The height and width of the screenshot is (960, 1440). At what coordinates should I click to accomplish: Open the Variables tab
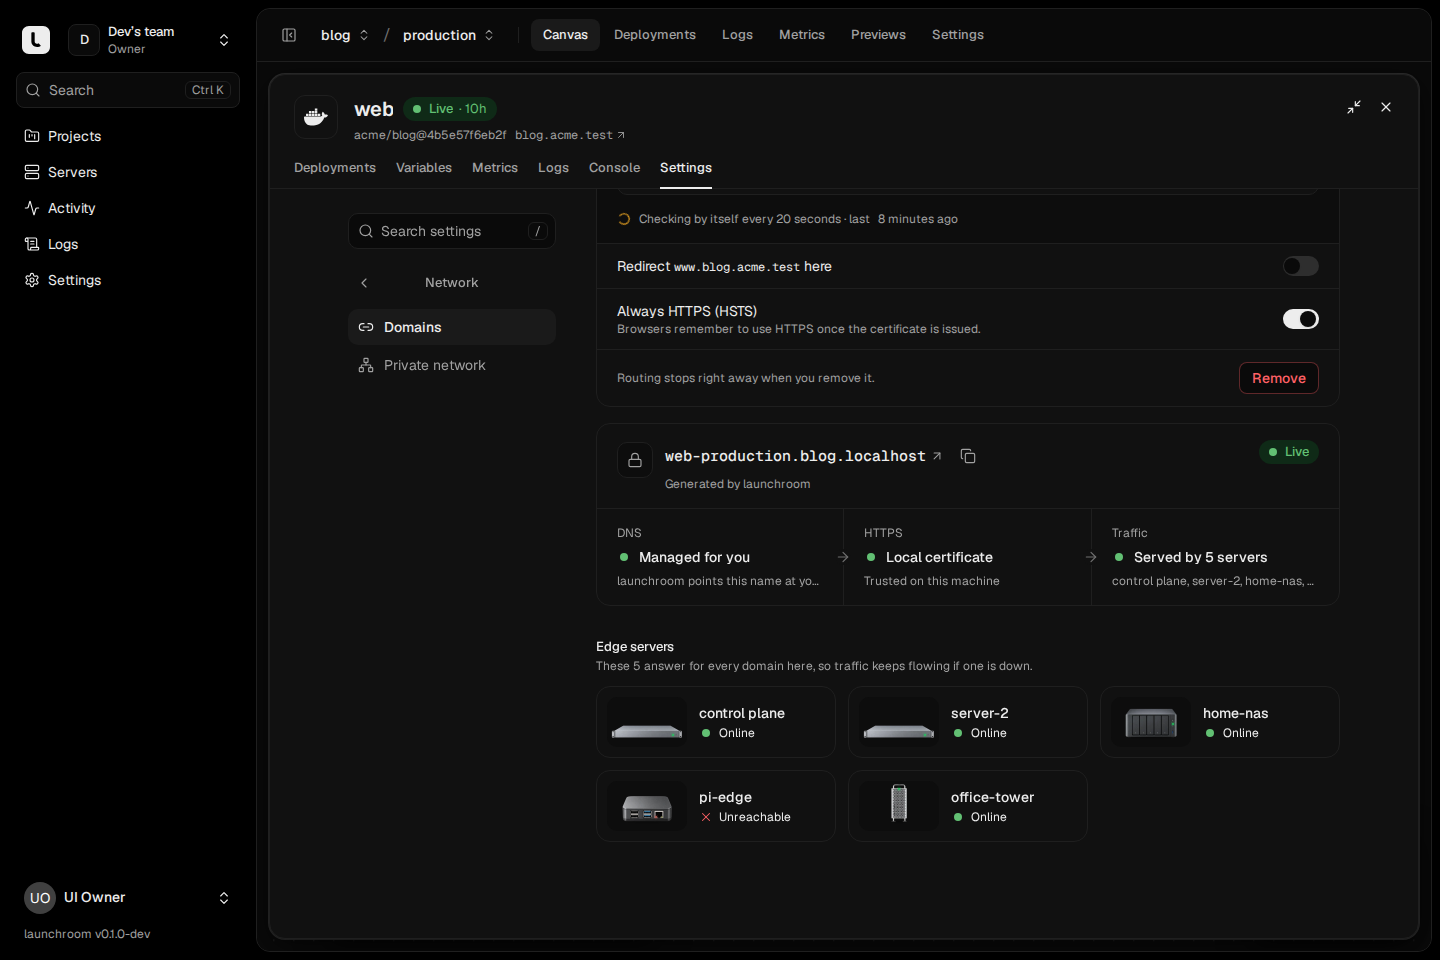pos(424,168)
